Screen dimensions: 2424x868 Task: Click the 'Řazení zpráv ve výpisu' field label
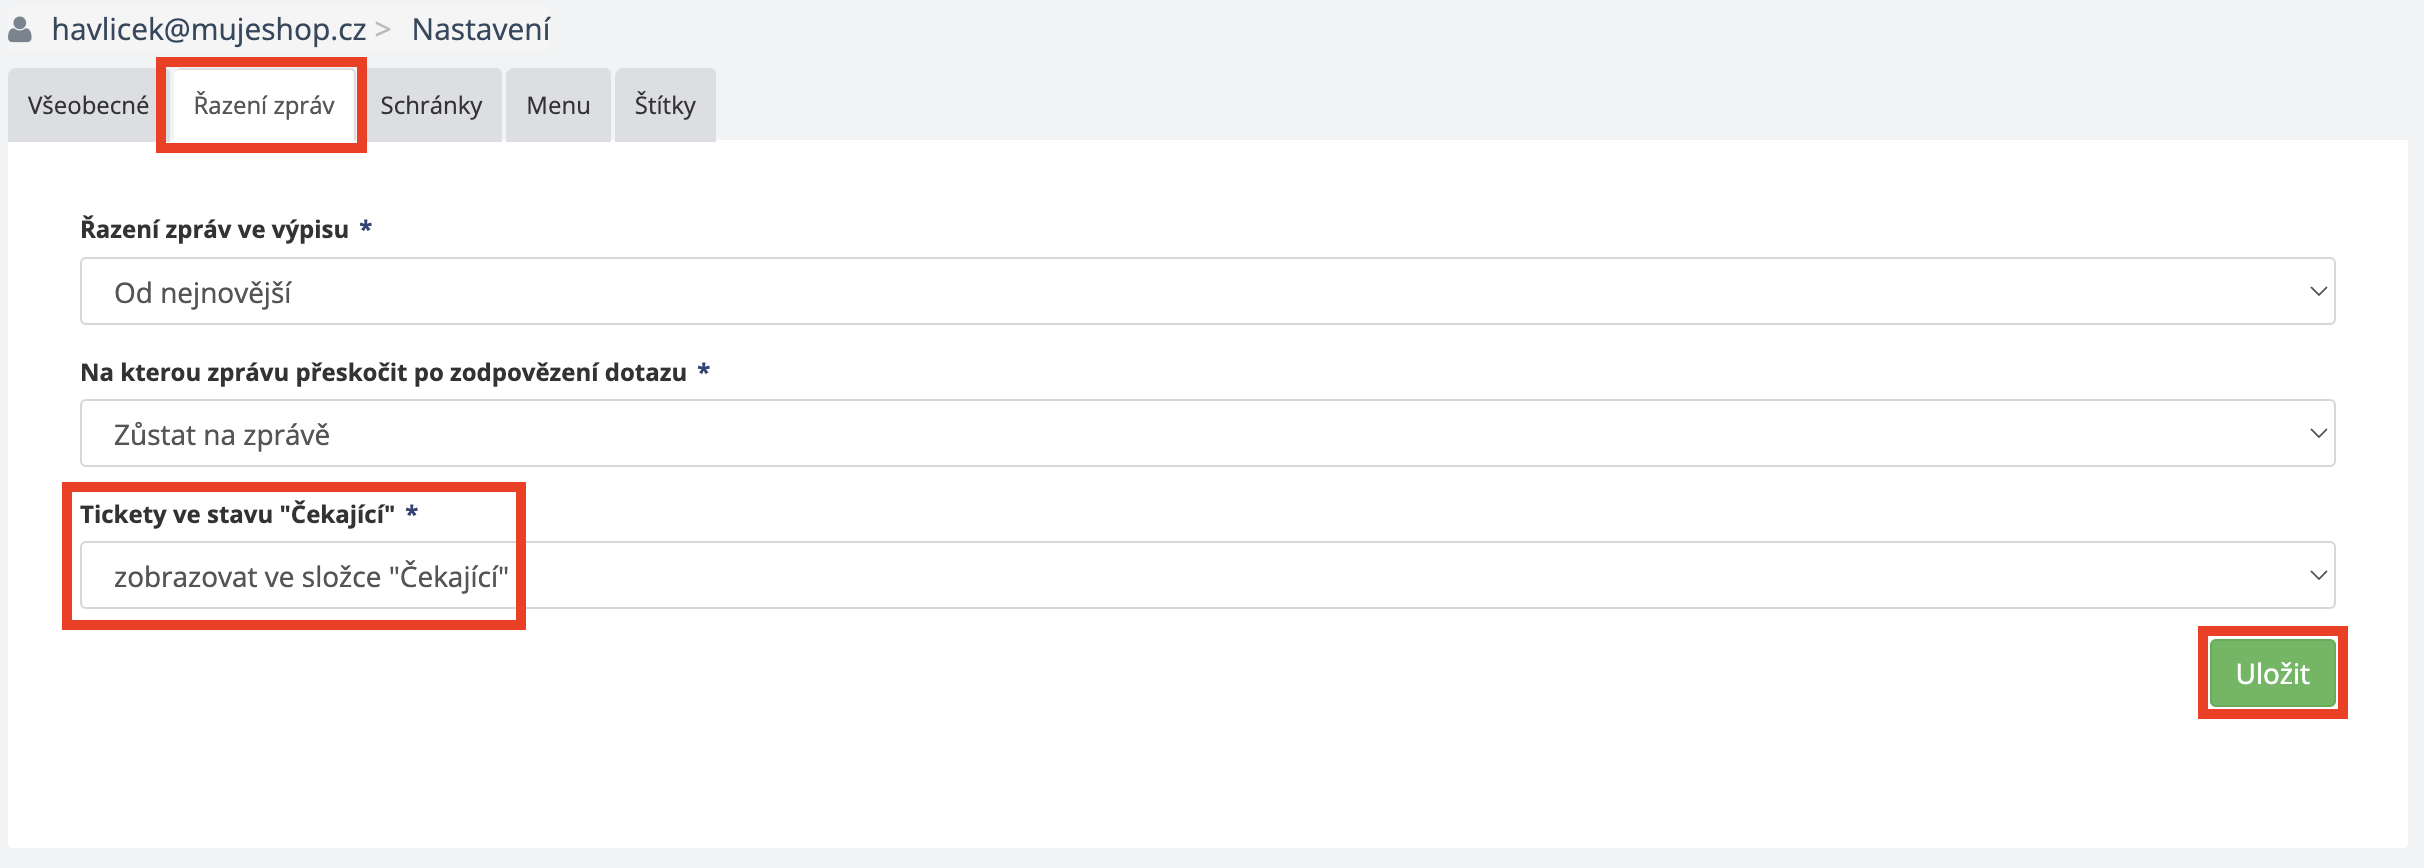(x=214, y=230)
